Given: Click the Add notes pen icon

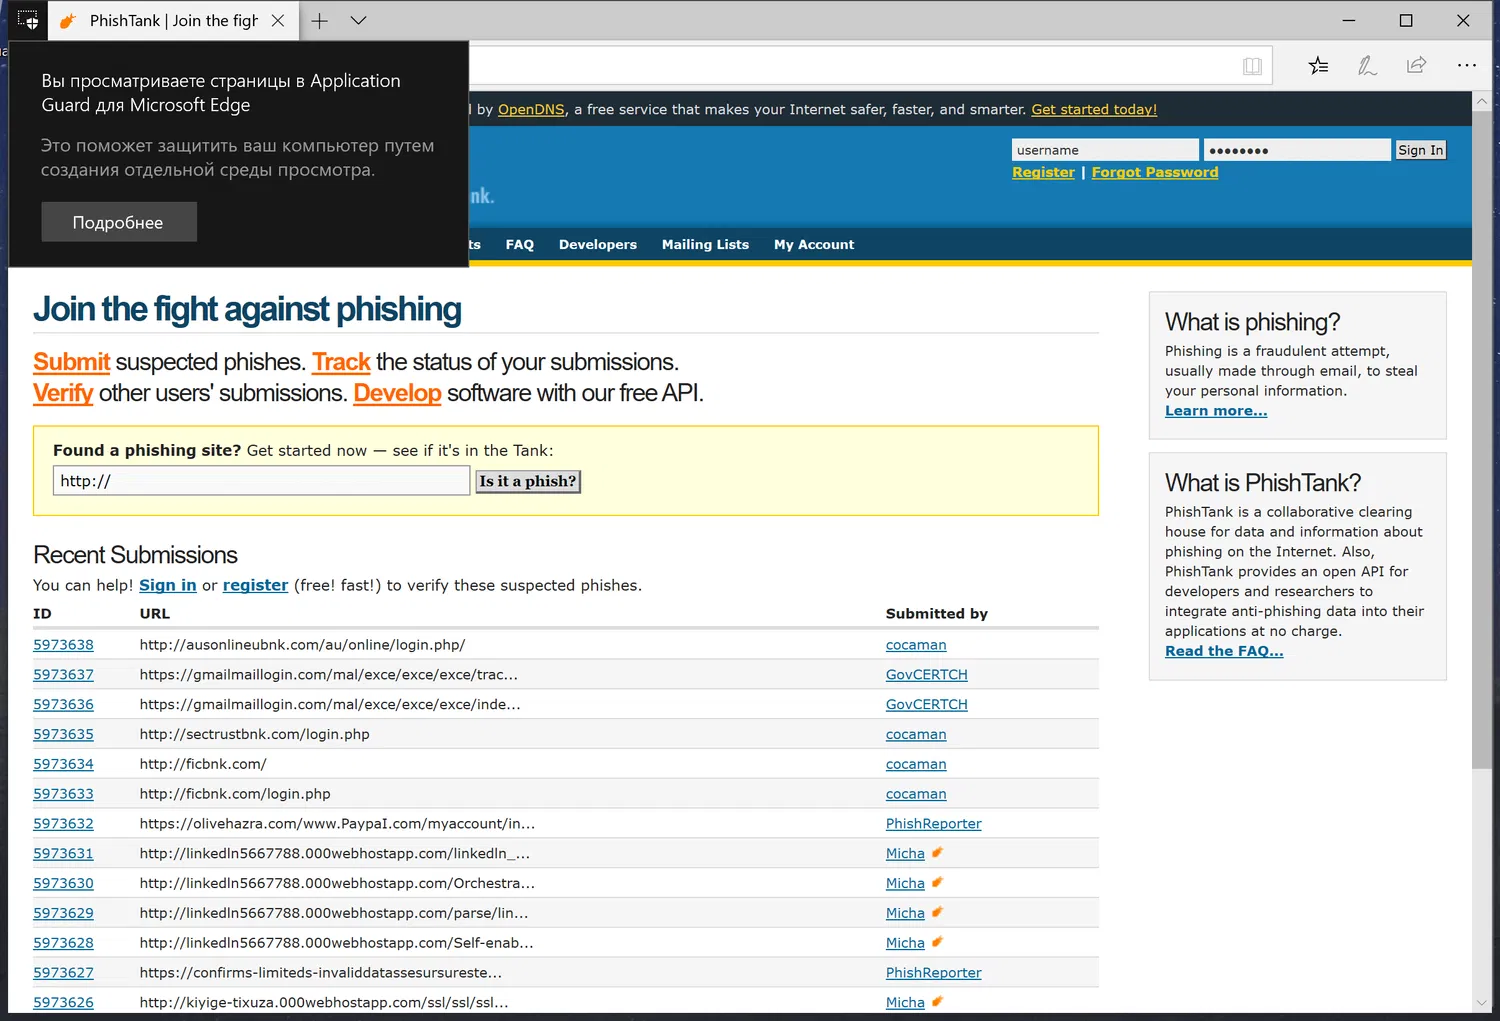Looking at the screenshot, I should pyautogui.click(x=1367, y=66).
